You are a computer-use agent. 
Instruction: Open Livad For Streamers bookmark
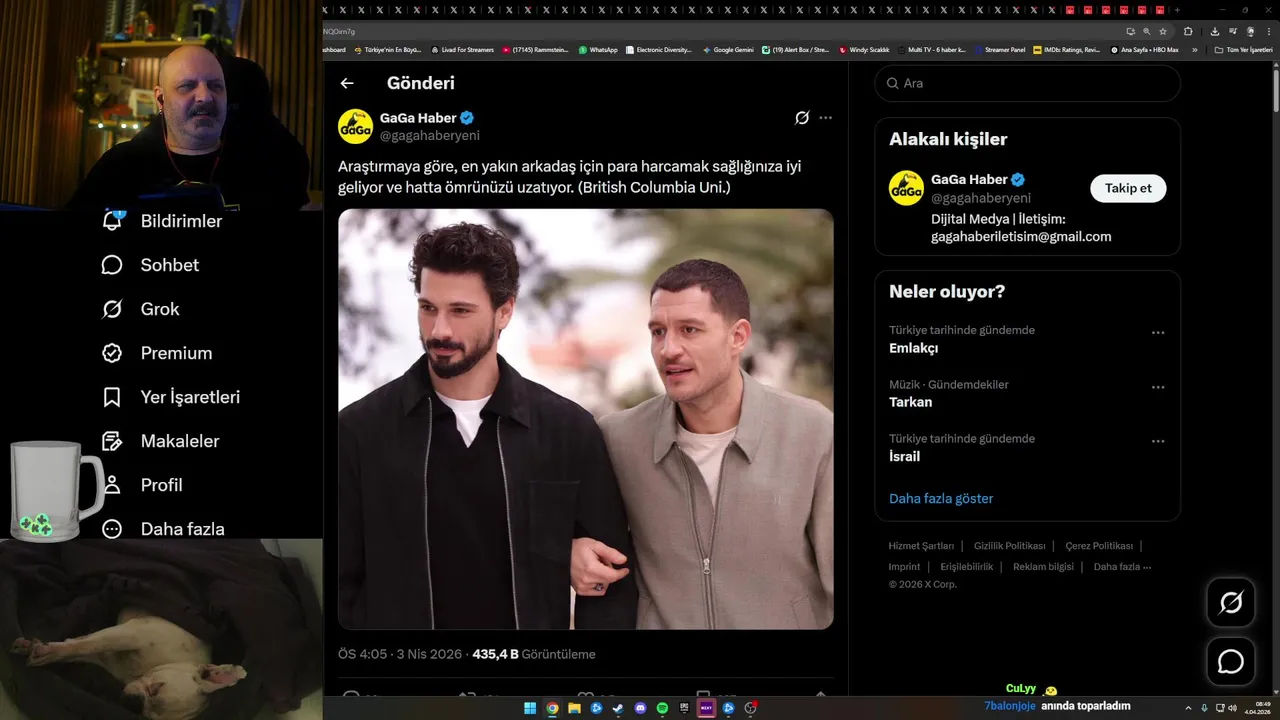[462, 49]
